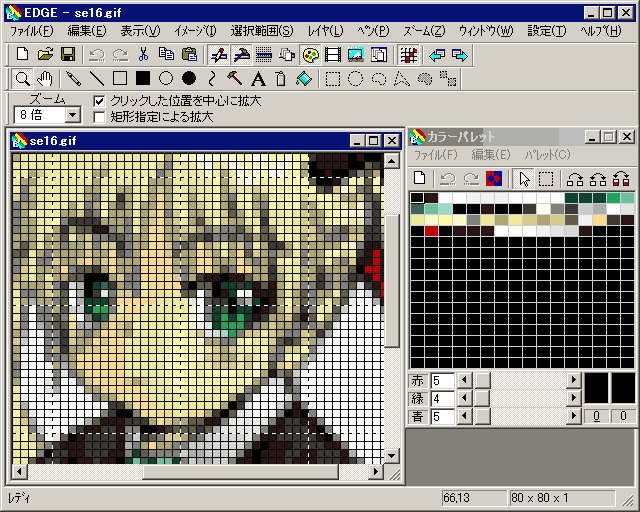Open a file with the folder icon

pyautogui.click(x=45, y=55)
